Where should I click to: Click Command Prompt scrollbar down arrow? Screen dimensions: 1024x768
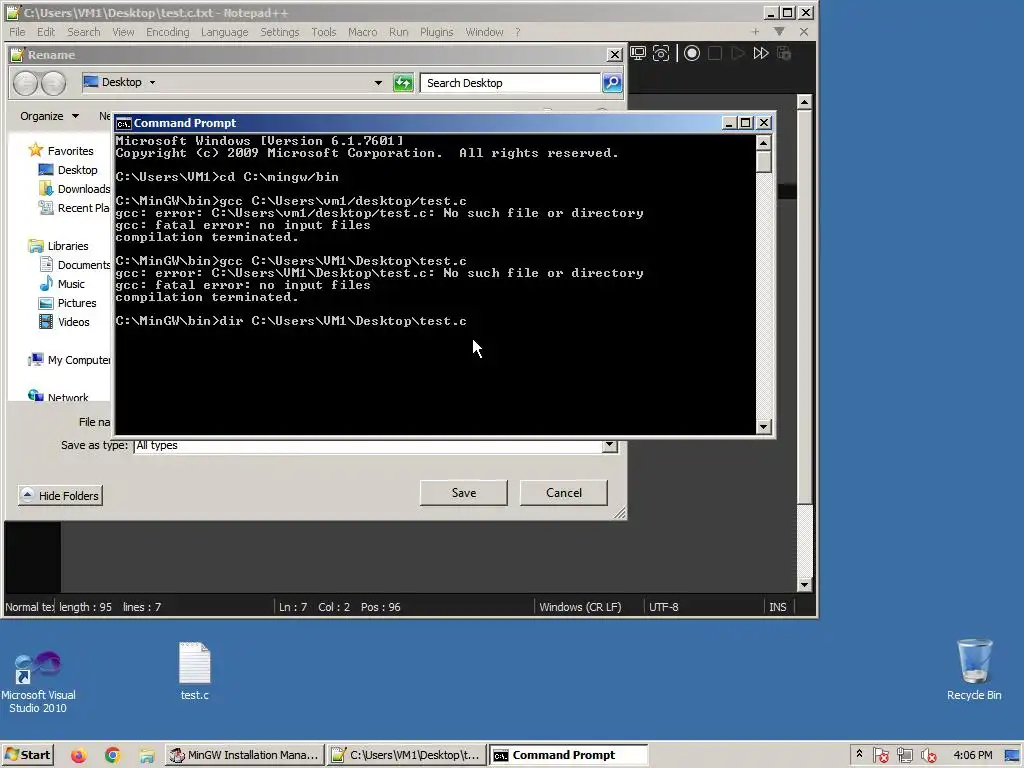[763, 427]
